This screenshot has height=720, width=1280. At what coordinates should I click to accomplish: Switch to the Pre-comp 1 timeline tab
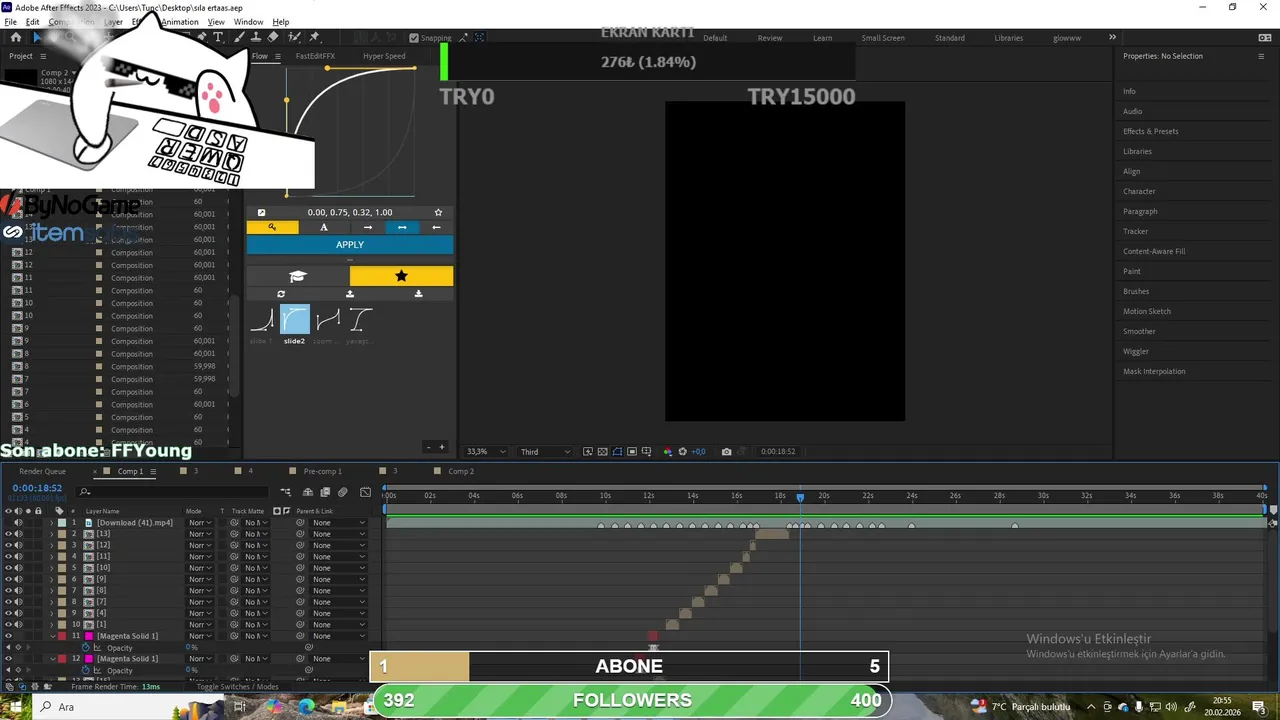click(x=322, y=471)
